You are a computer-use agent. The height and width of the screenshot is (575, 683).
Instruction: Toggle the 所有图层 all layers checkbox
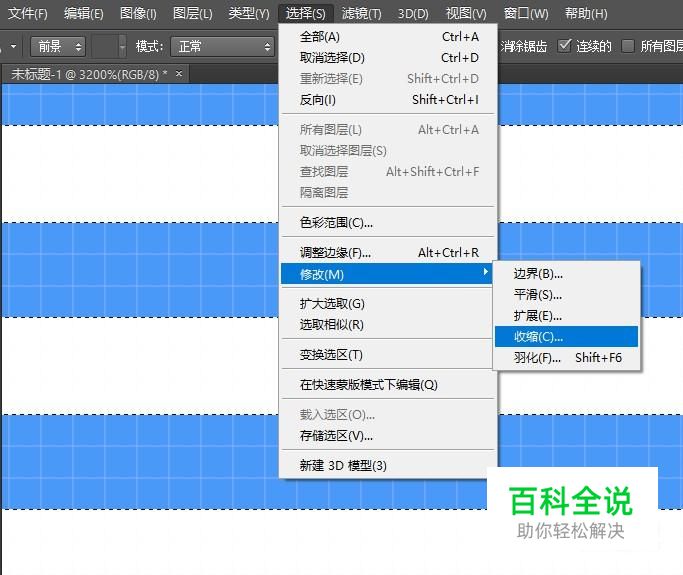click(628, 45)
